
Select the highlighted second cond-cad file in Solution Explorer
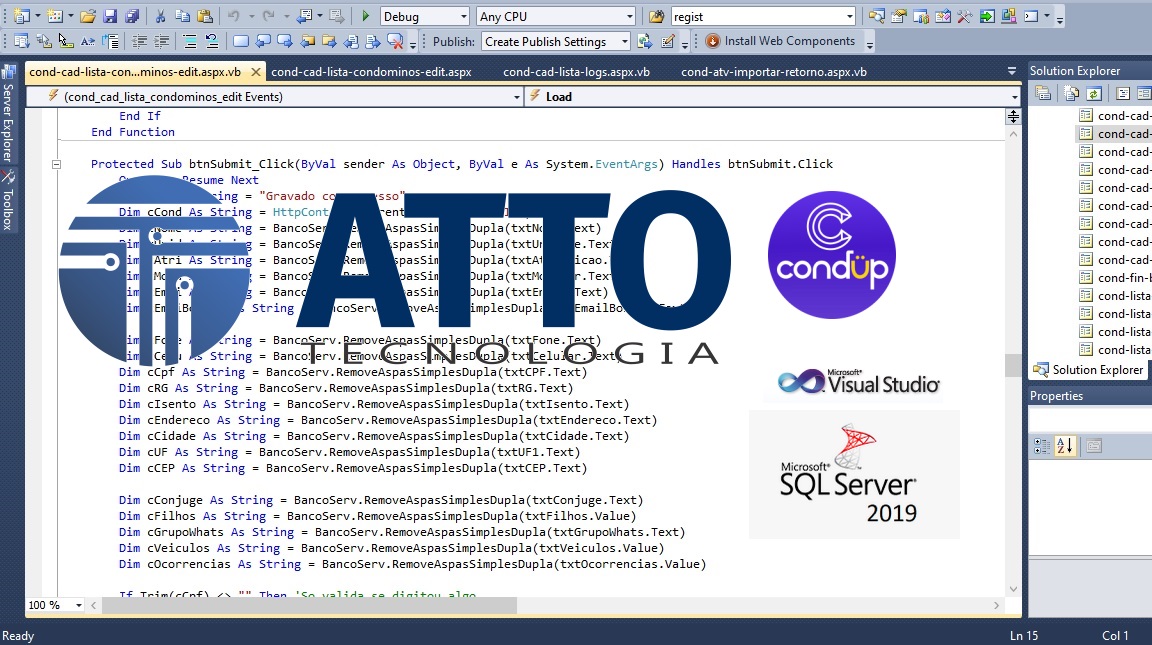(x=1115, y=134)
